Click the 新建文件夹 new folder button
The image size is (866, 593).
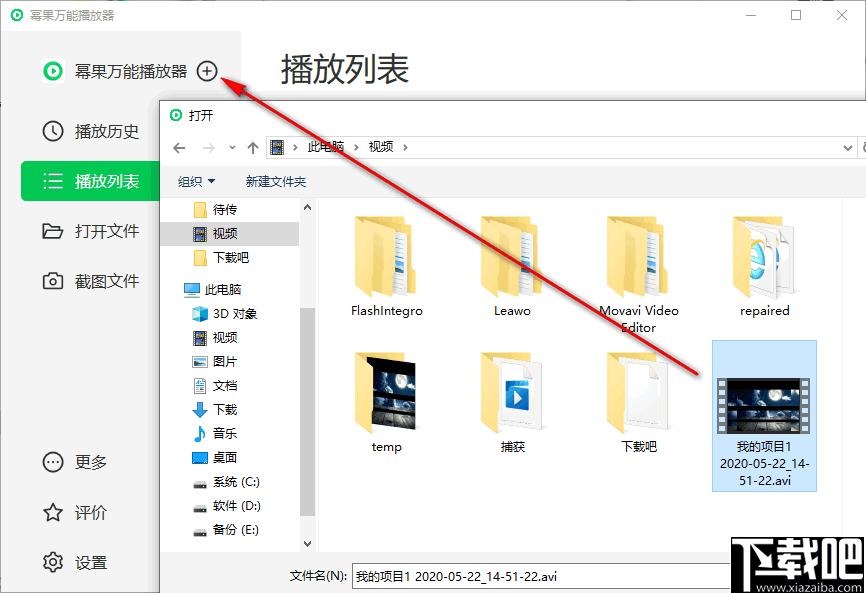tap(273, 181)
